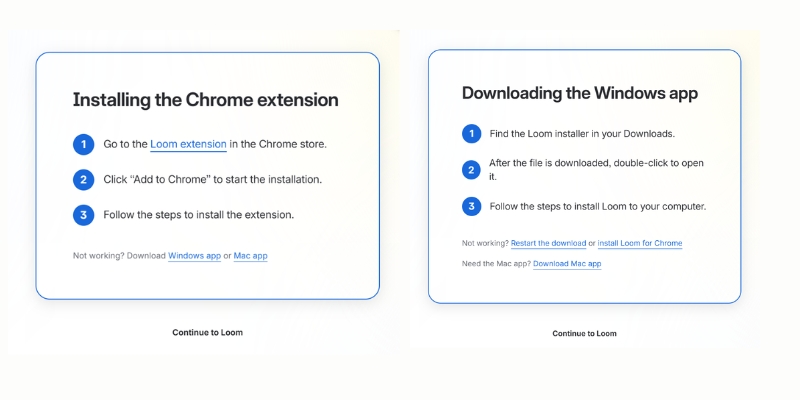This screenshot has height=400, width=800.
Task: Click step 3 badge in Chrome extension panel
Action: [x=83, y=214]
